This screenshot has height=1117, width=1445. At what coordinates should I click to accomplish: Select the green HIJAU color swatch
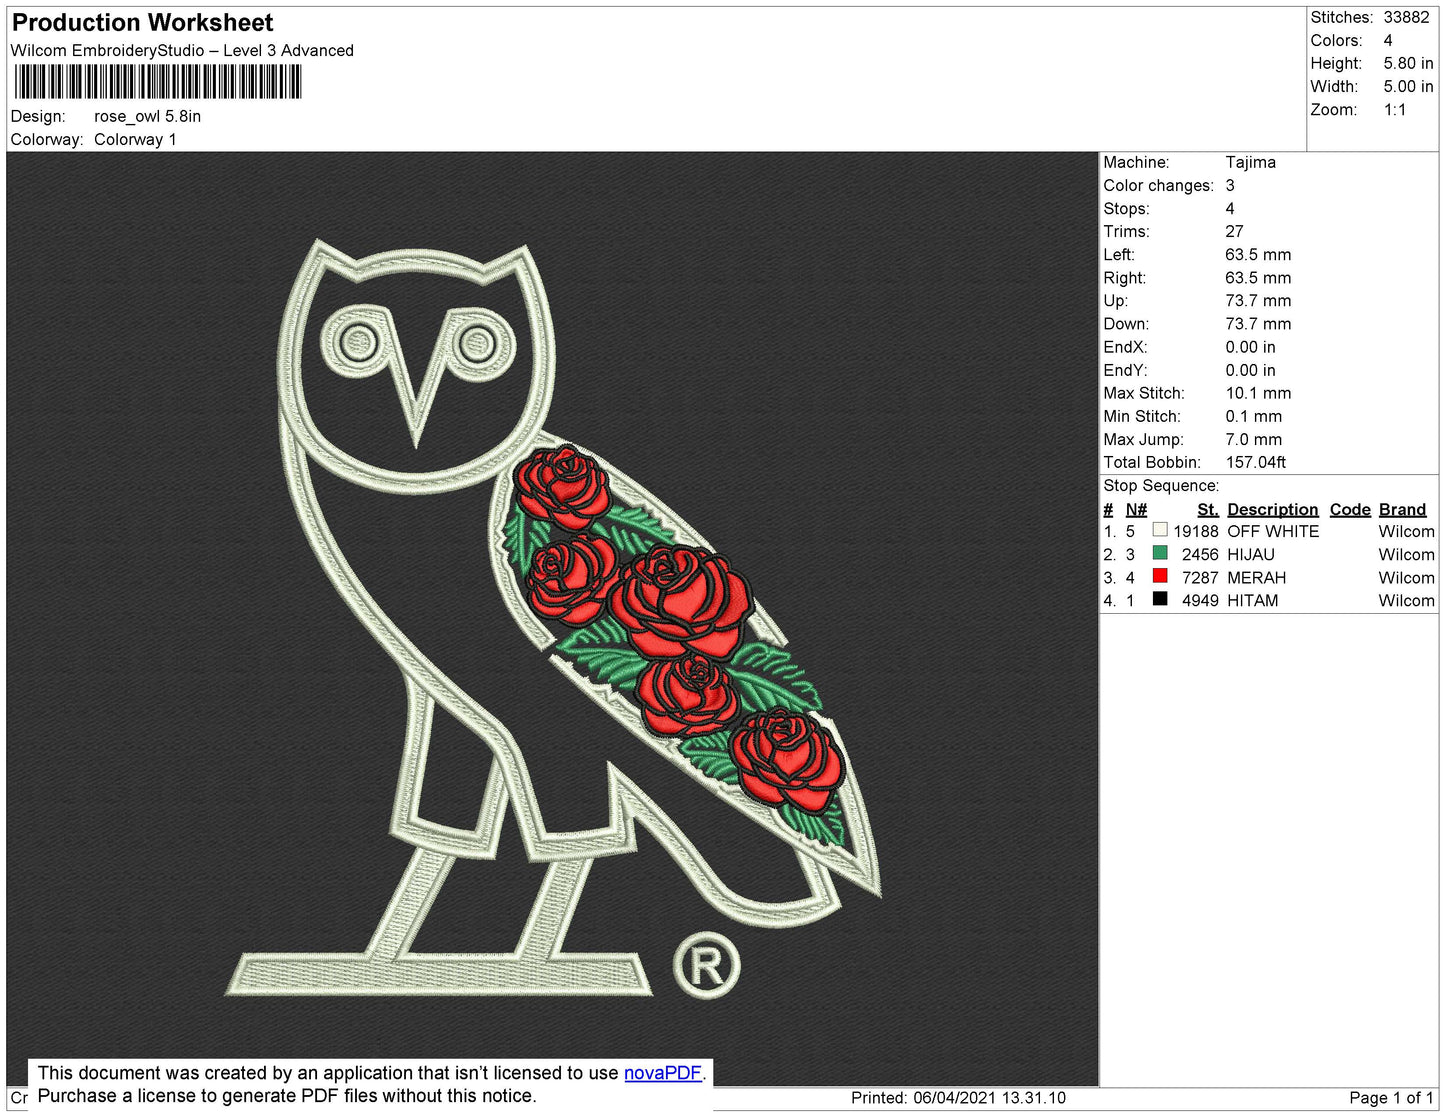(x=1160, y=553)
